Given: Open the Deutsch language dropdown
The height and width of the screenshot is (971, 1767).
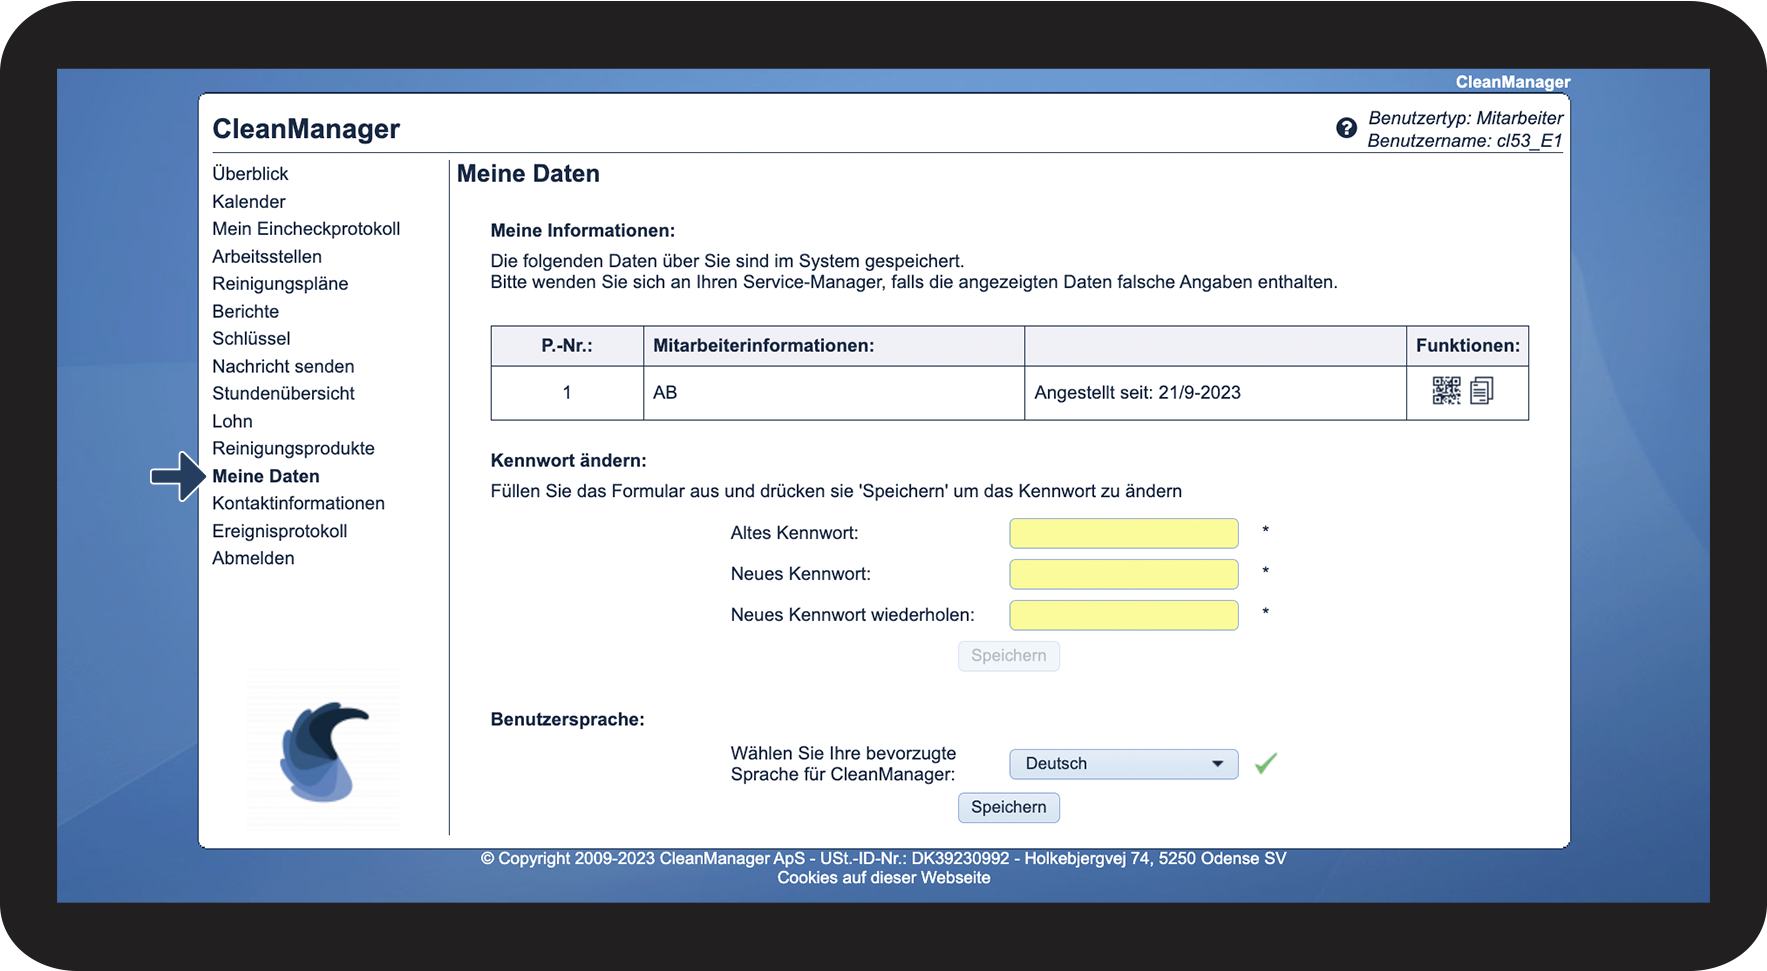Looking at the screenshot, I should (1123, 764).
